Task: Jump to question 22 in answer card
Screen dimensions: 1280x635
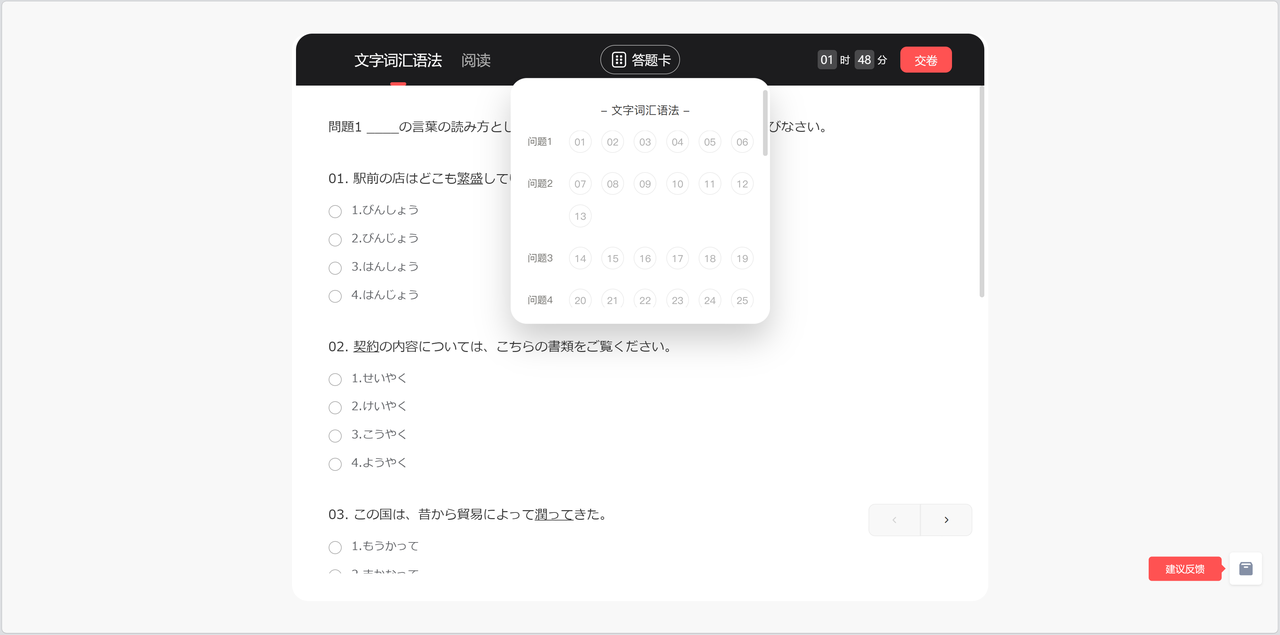Action: pos(645,300)
